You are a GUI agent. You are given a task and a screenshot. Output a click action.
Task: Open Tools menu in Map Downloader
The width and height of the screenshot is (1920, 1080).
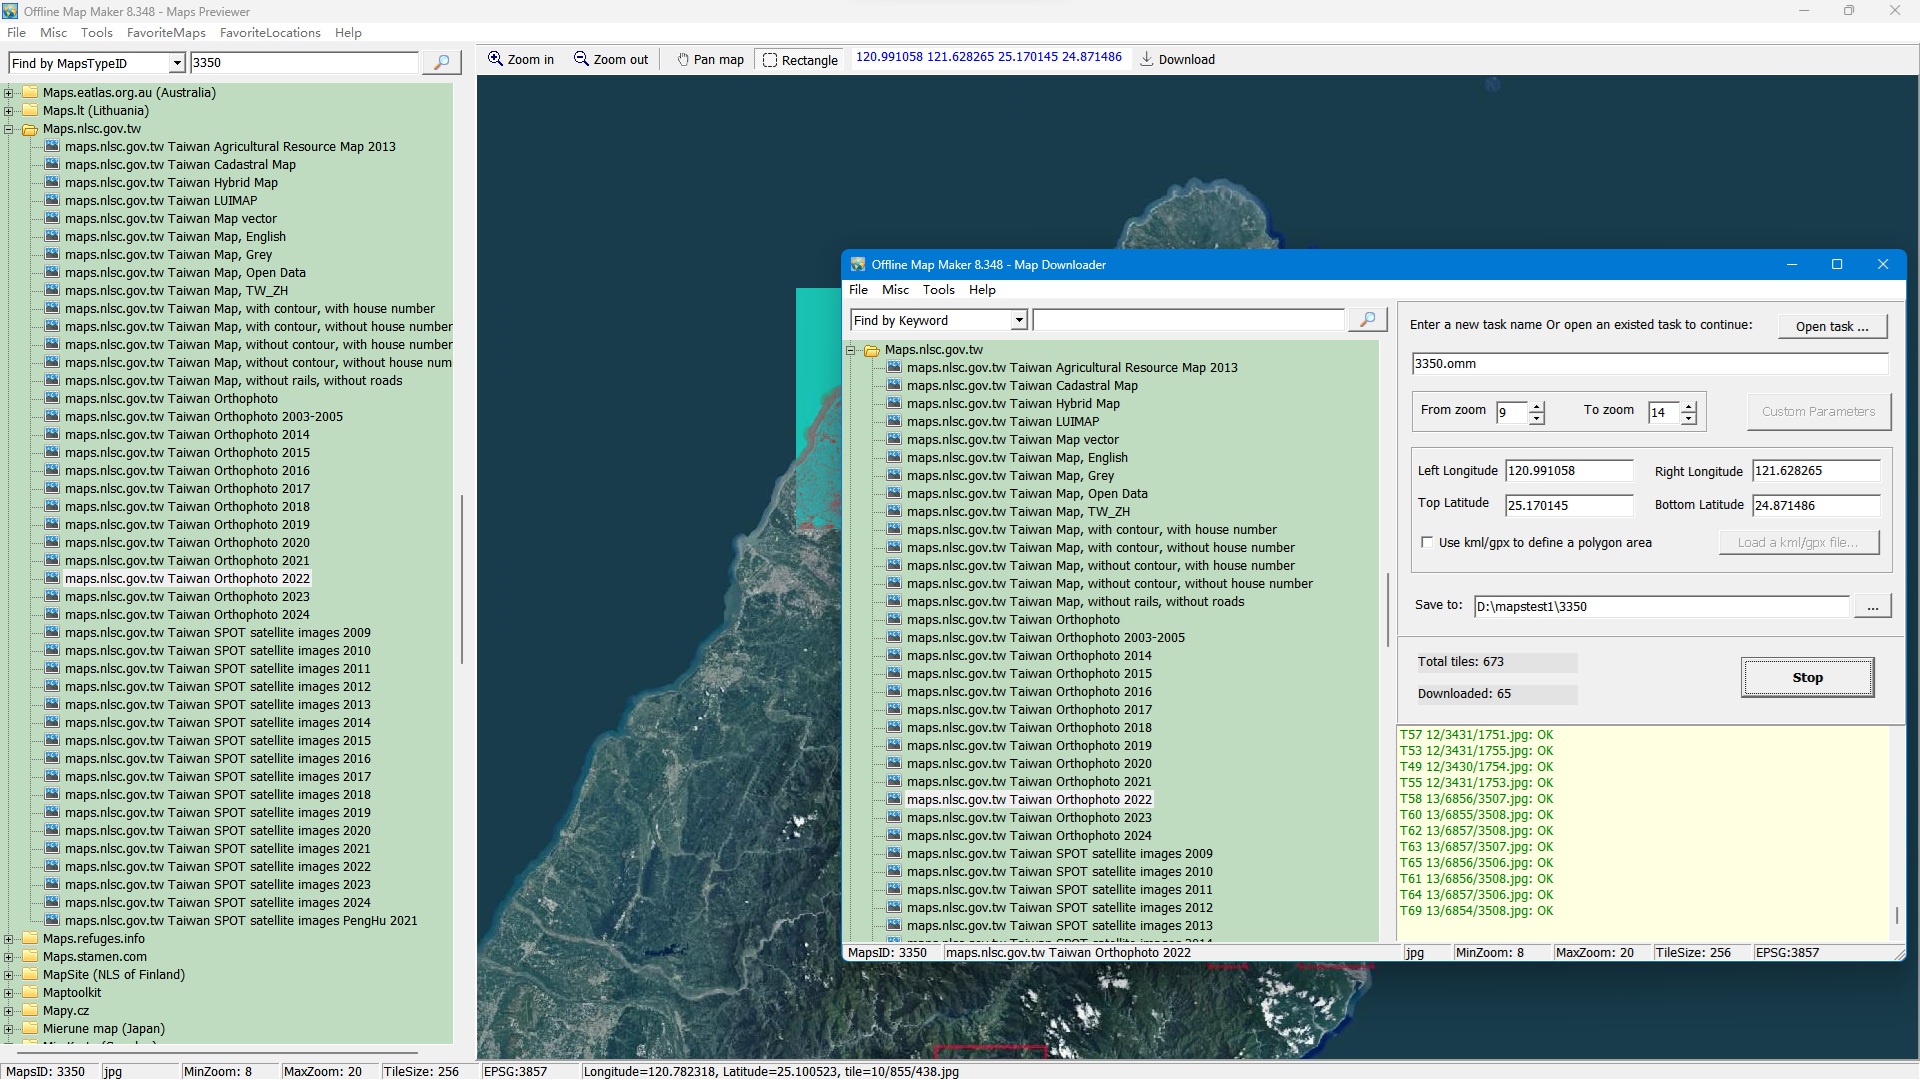938,290
